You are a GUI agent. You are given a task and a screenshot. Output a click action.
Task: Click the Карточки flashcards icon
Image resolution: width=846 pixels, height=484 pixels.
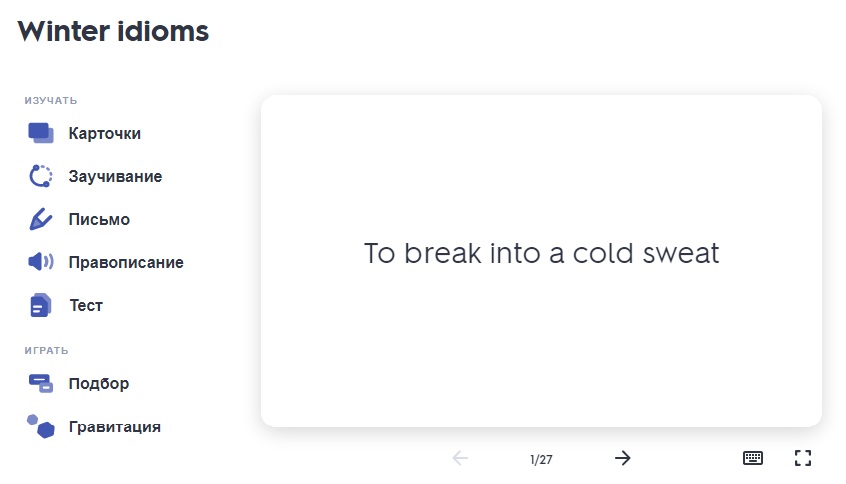coord(40,133)
